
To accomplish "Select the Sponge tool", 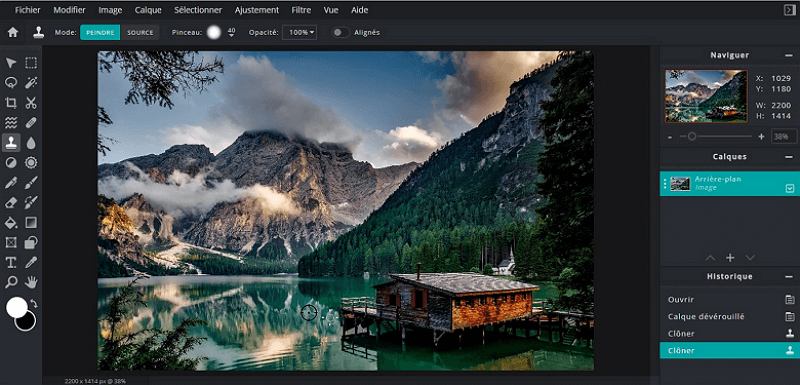I will (31, 163).
